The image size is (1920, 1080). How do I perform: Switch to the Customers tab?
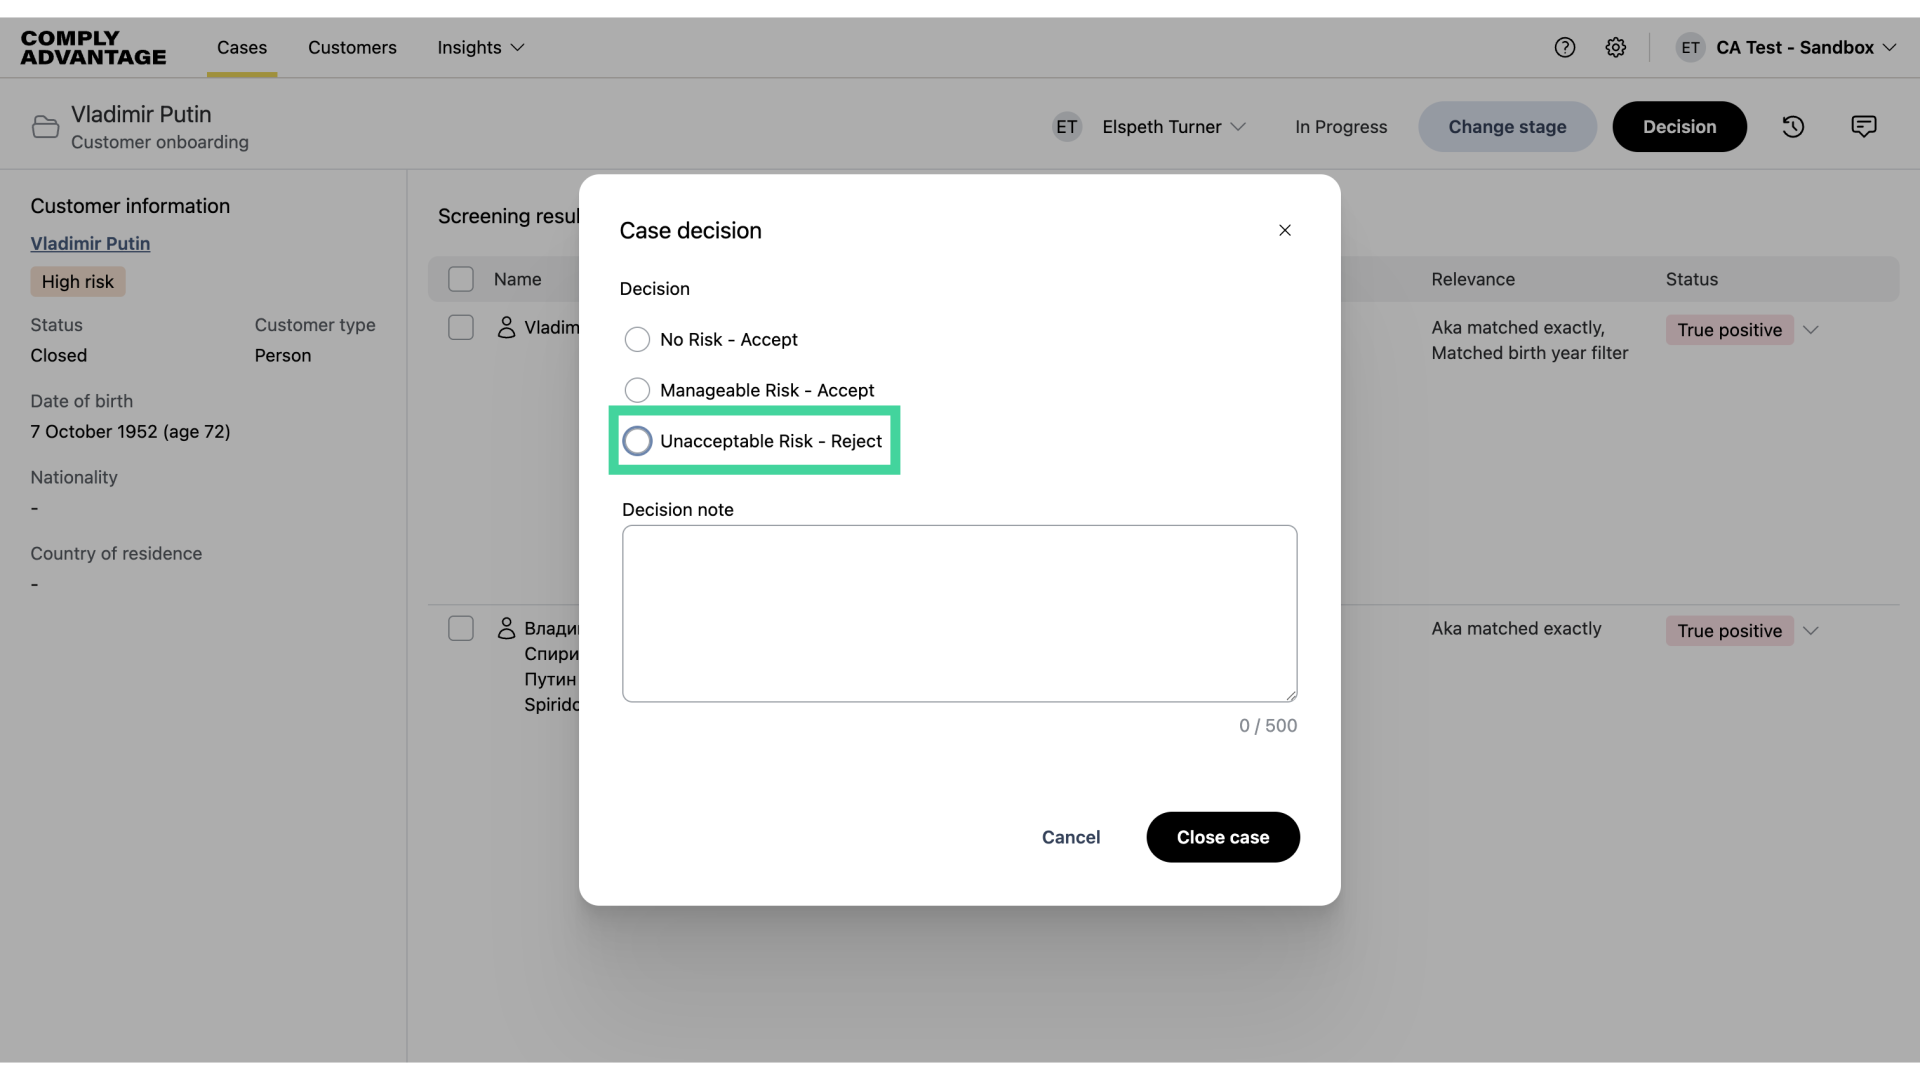tap(352, 47)
